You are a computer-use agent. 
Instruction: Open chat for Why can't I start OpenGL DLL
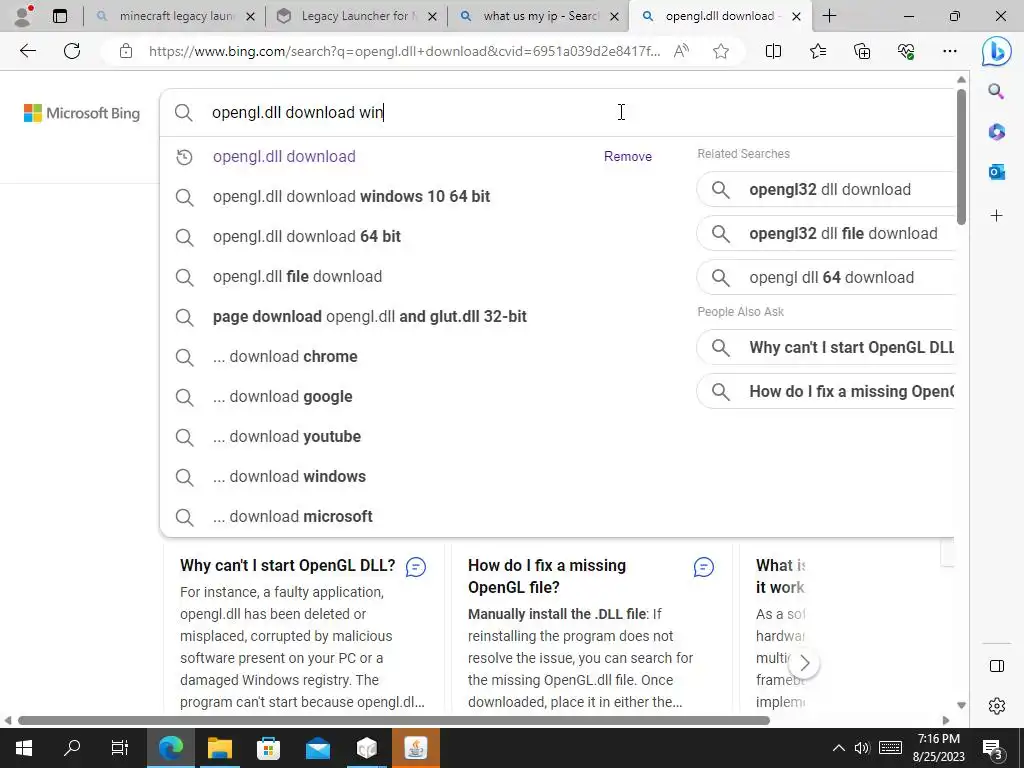coord(416,567)
